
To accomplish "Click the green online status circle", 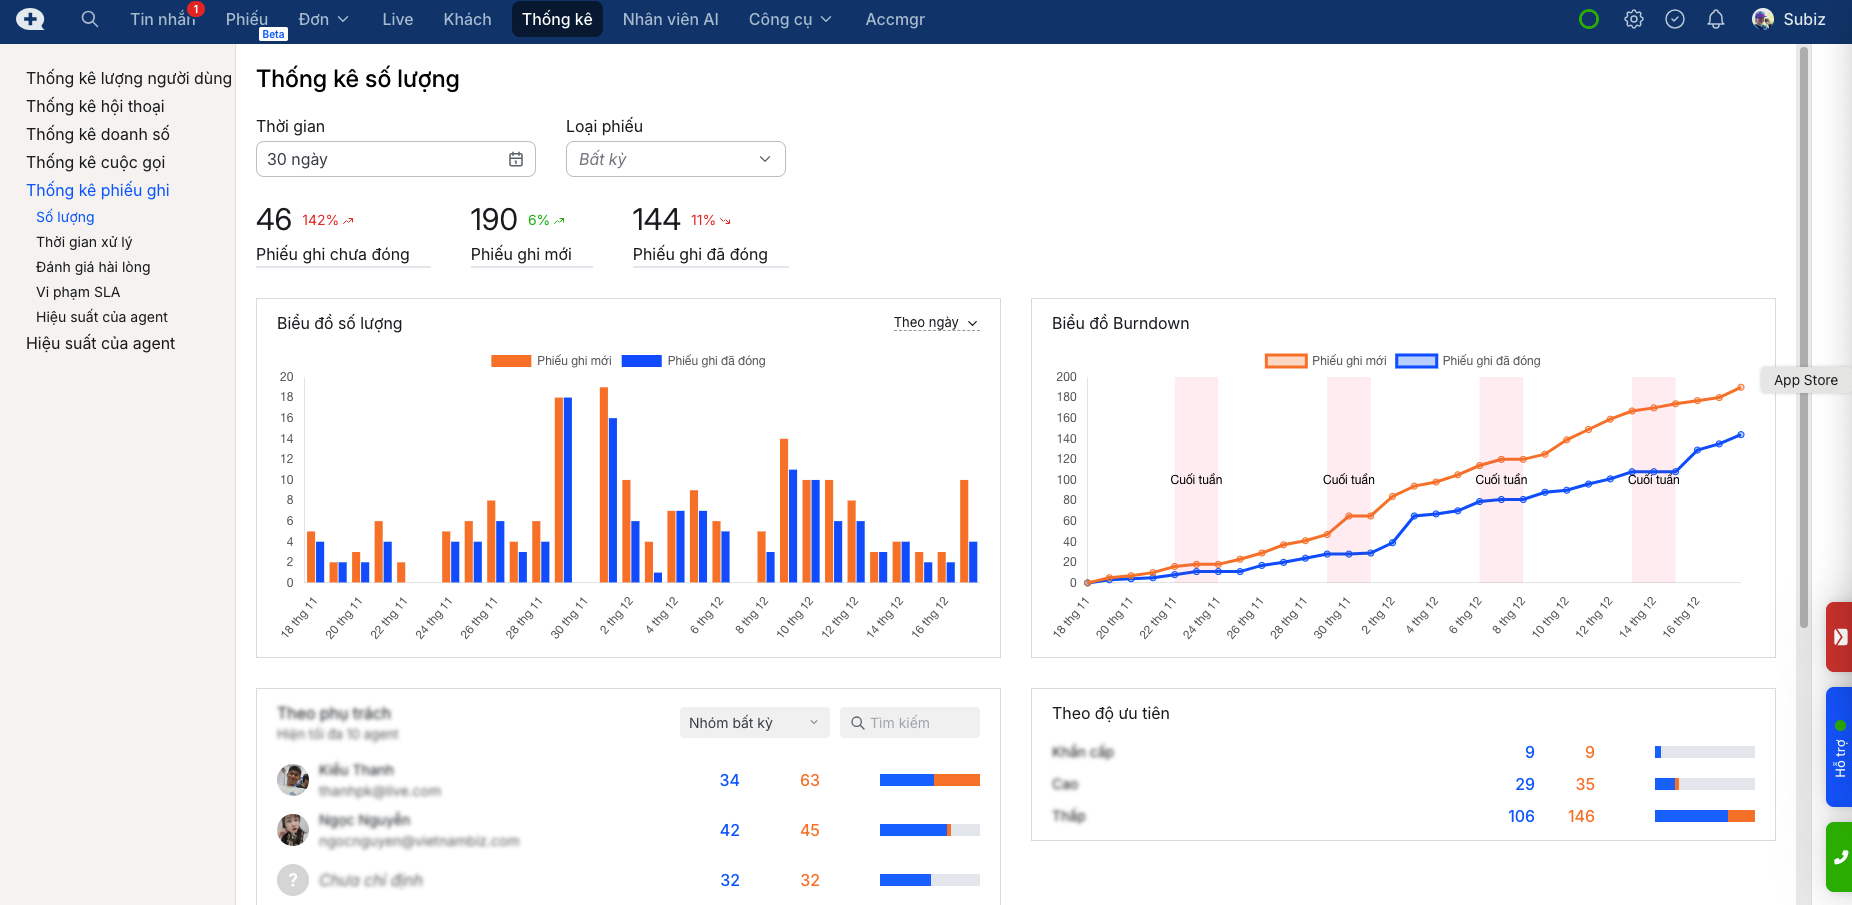I will tap(1588, 19).
